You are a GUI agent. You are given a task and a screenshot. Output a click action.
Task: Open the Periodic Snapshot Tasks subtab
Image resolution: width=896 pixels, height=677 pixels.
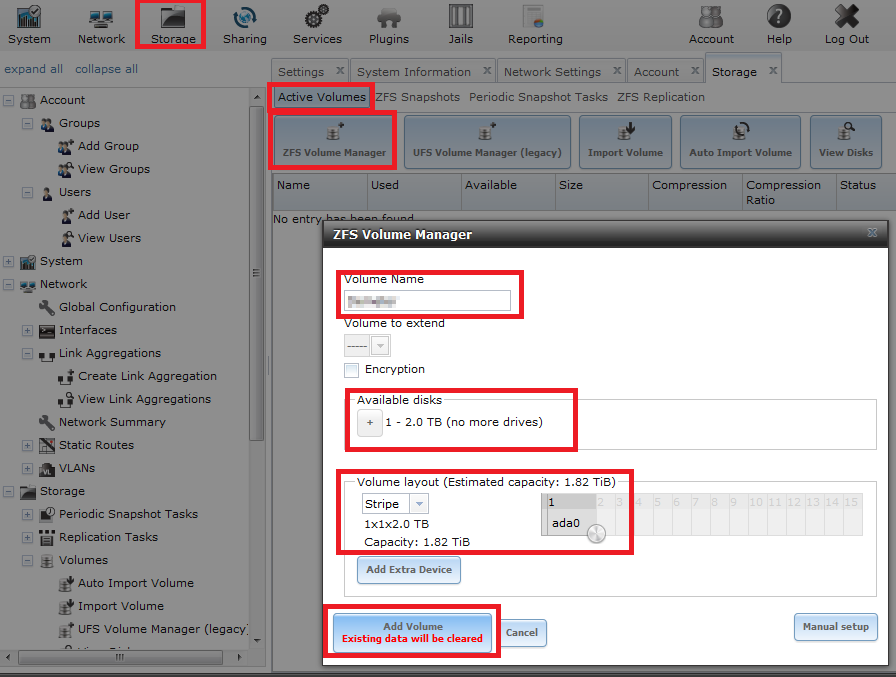(x=538, y=97)
